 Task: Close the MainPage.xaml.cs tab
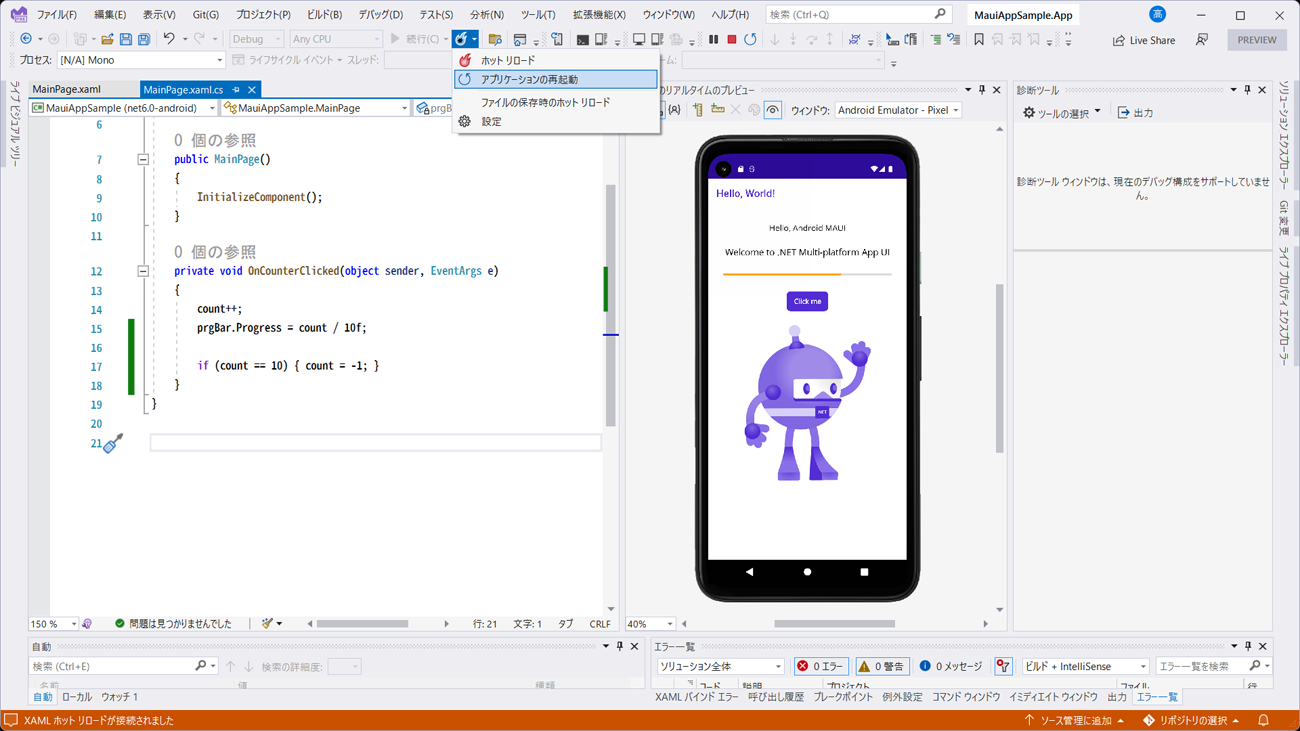[252, 90]
